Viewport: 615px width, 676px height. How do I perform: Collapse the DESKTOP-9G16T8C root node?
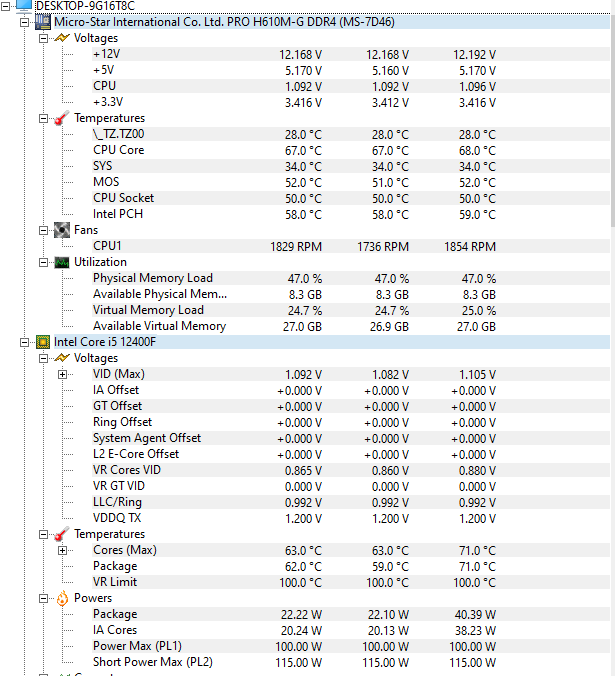[x=5, y=6]
